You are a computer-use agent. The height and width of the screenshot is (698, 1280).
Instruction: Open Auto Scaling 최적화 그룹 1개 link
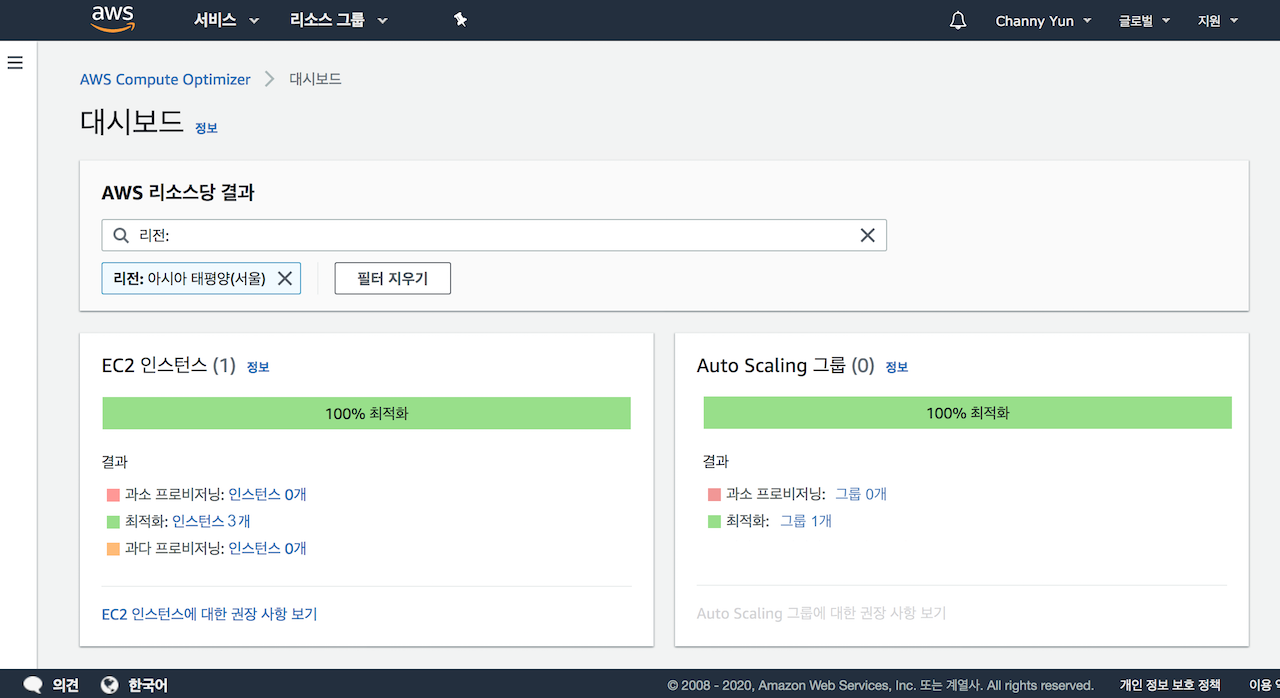click(806, 521)
